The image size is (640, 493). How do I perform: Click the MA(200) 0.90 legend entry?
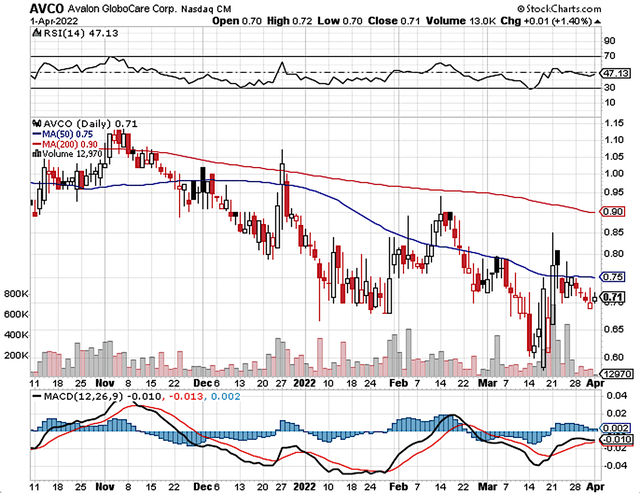coord(65,144)
